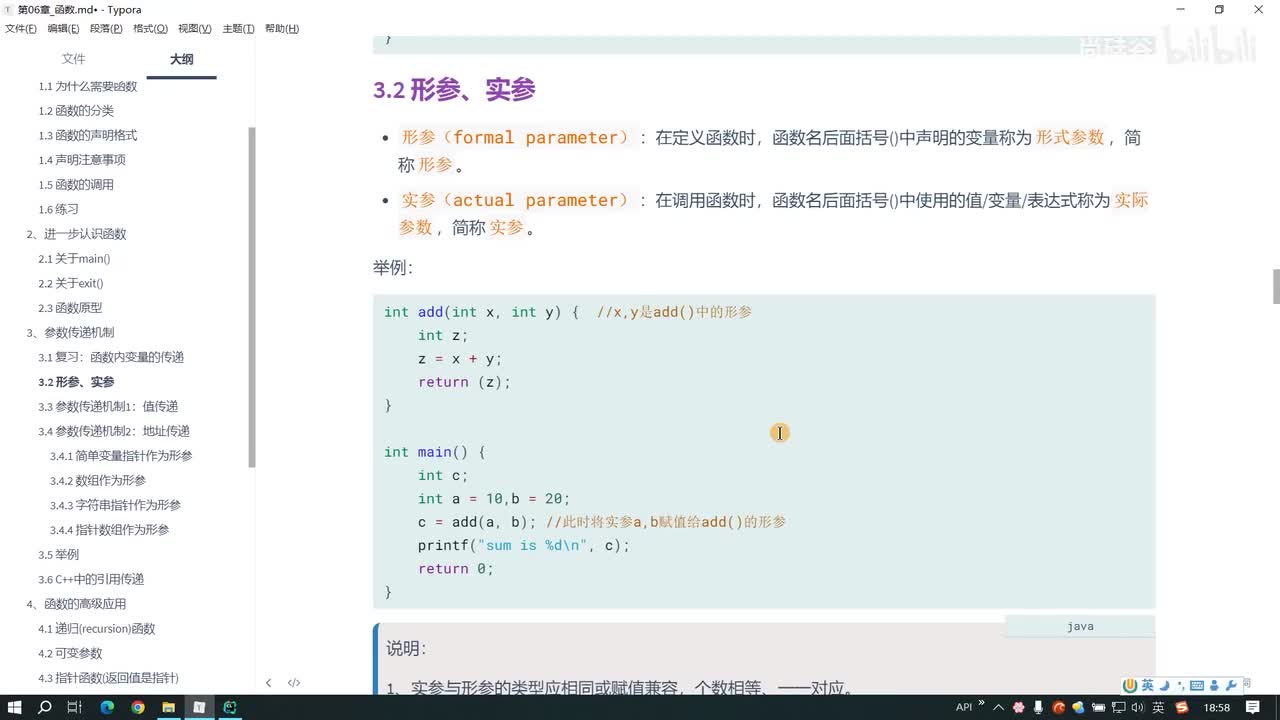Screen dimensions: 1280x720
Task: Jump to outline section 2、进一步认识函数
Action: 76,234
